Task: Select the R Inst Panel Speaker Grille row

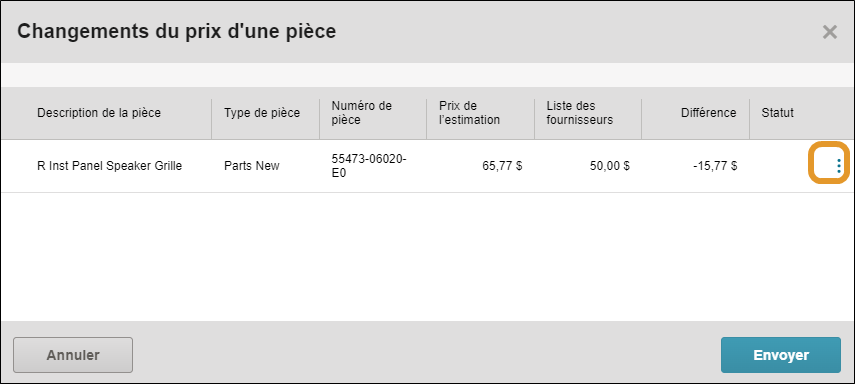Action: (428, 166)
